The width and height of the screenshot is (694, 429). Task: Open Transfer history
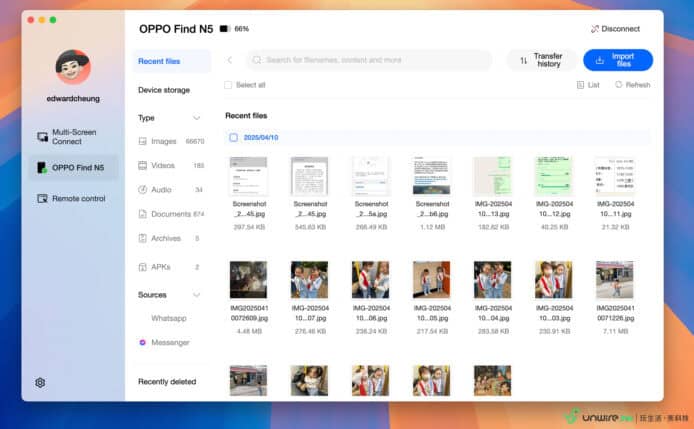tap(542, 60)
